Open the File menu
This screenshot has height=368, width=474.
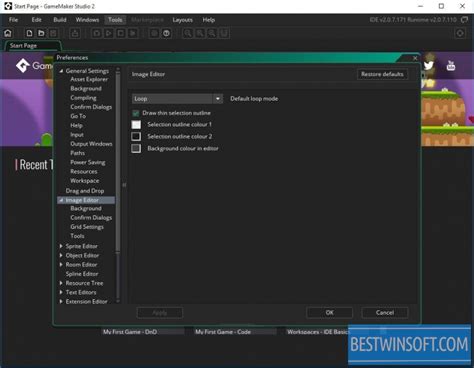(x=13, y=20)
